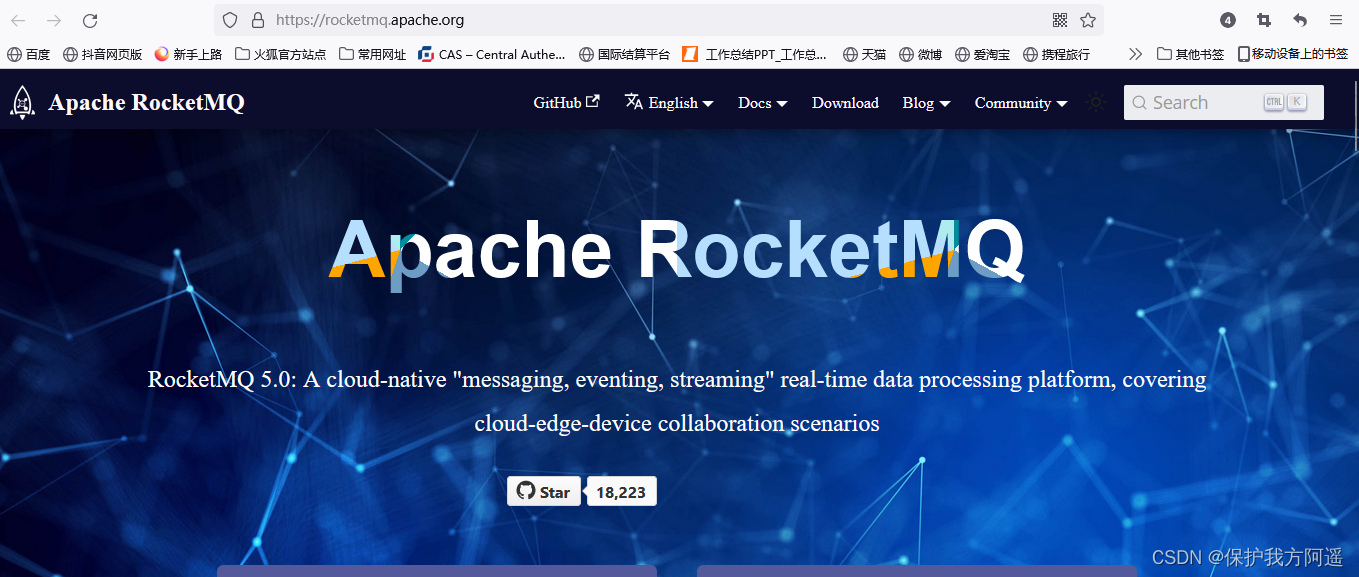
Task: Expand the English language dropdown
Action: tap(669, 102)
